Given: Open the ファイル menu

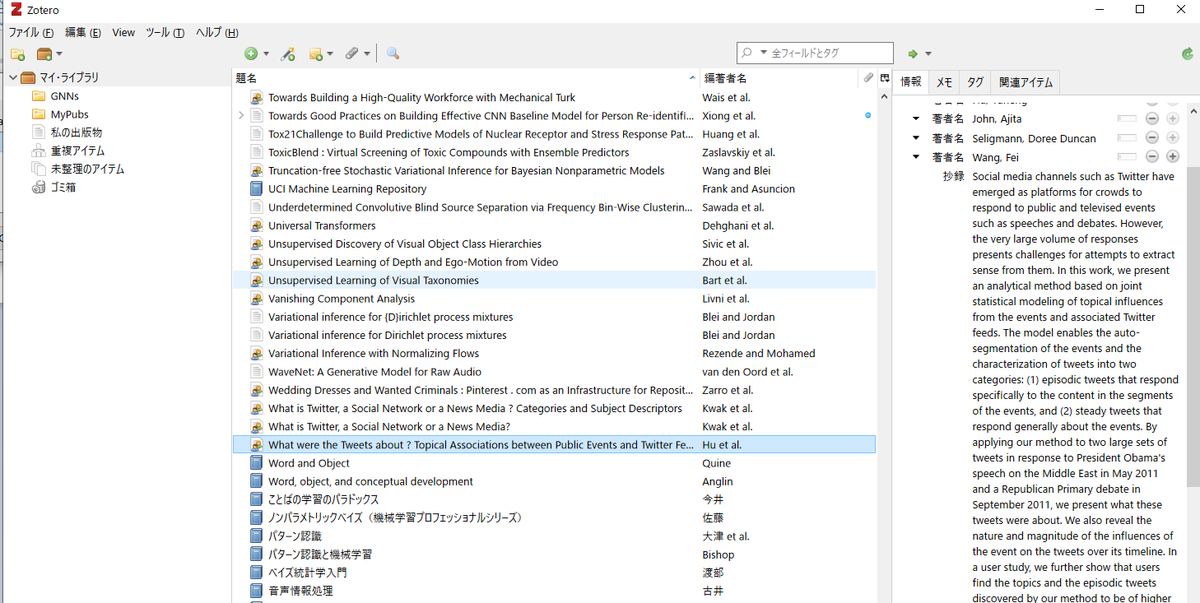Looking at the screenshot, I should [x=30, y=32].
